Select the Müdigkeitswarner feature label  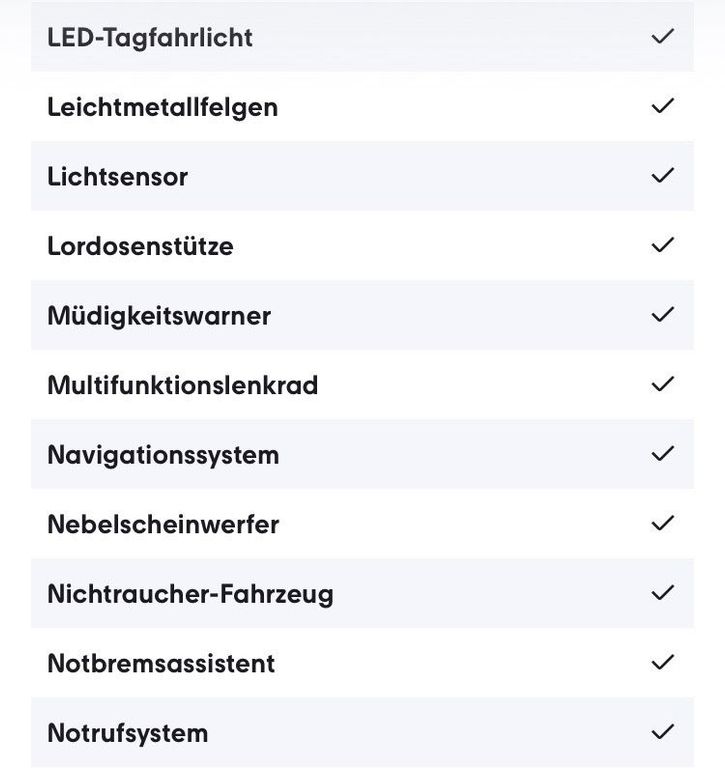tap(159, 316)
